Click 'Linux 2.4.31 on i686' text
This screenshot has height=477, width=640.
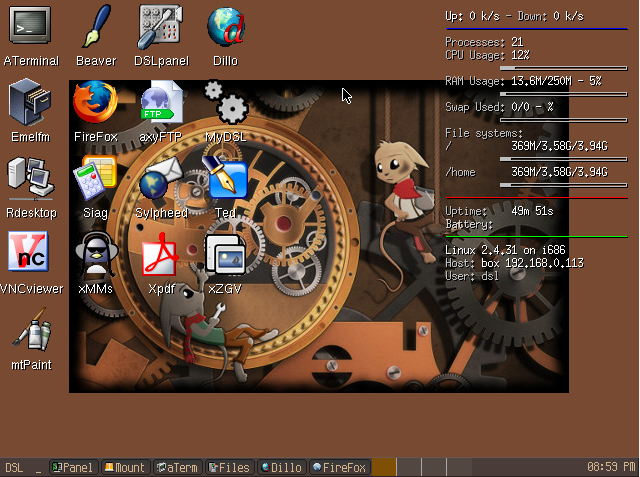[505, 250]
